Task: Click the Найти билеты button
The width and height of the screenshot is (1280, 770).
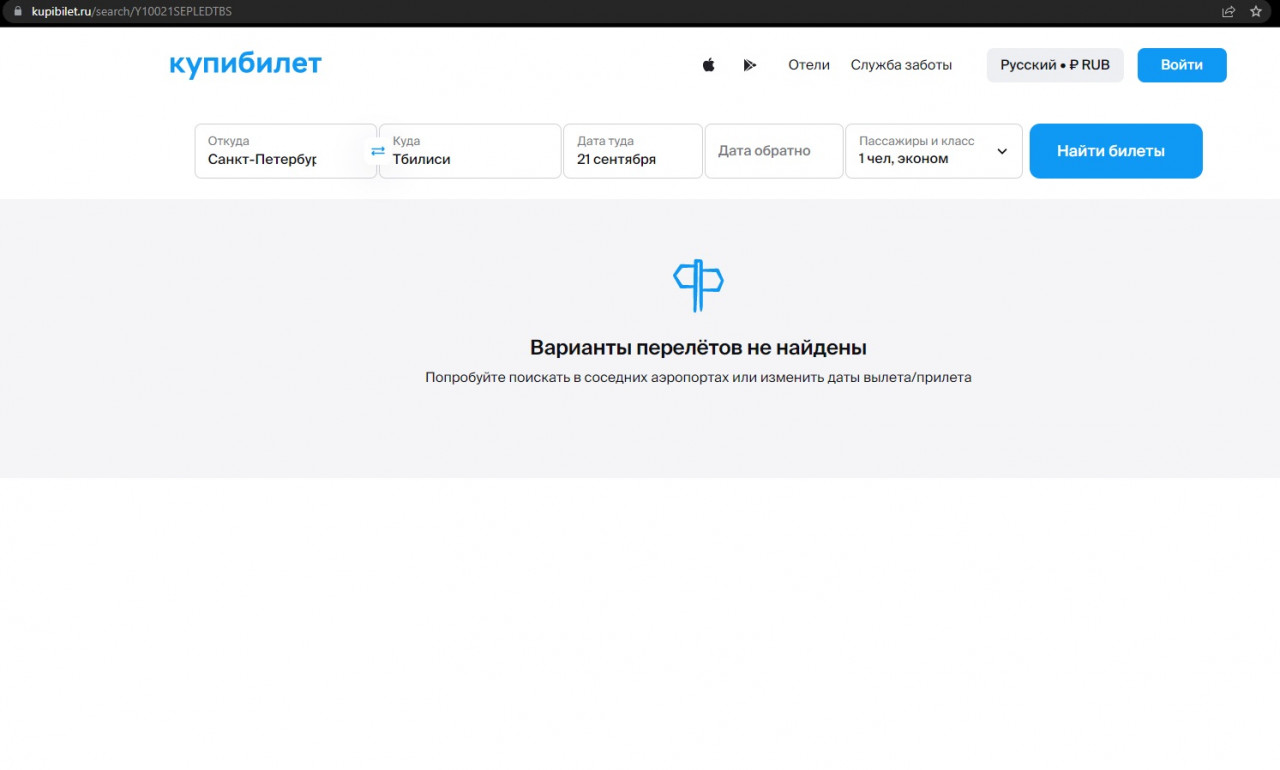Action: click(1116, 151)
